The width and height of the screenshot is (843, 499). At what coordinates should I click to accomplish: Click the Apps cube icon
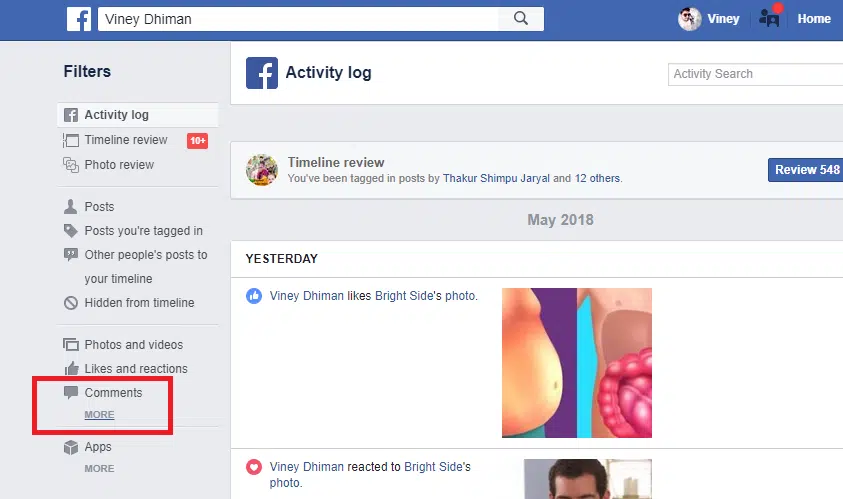click(x=70, y=447)
